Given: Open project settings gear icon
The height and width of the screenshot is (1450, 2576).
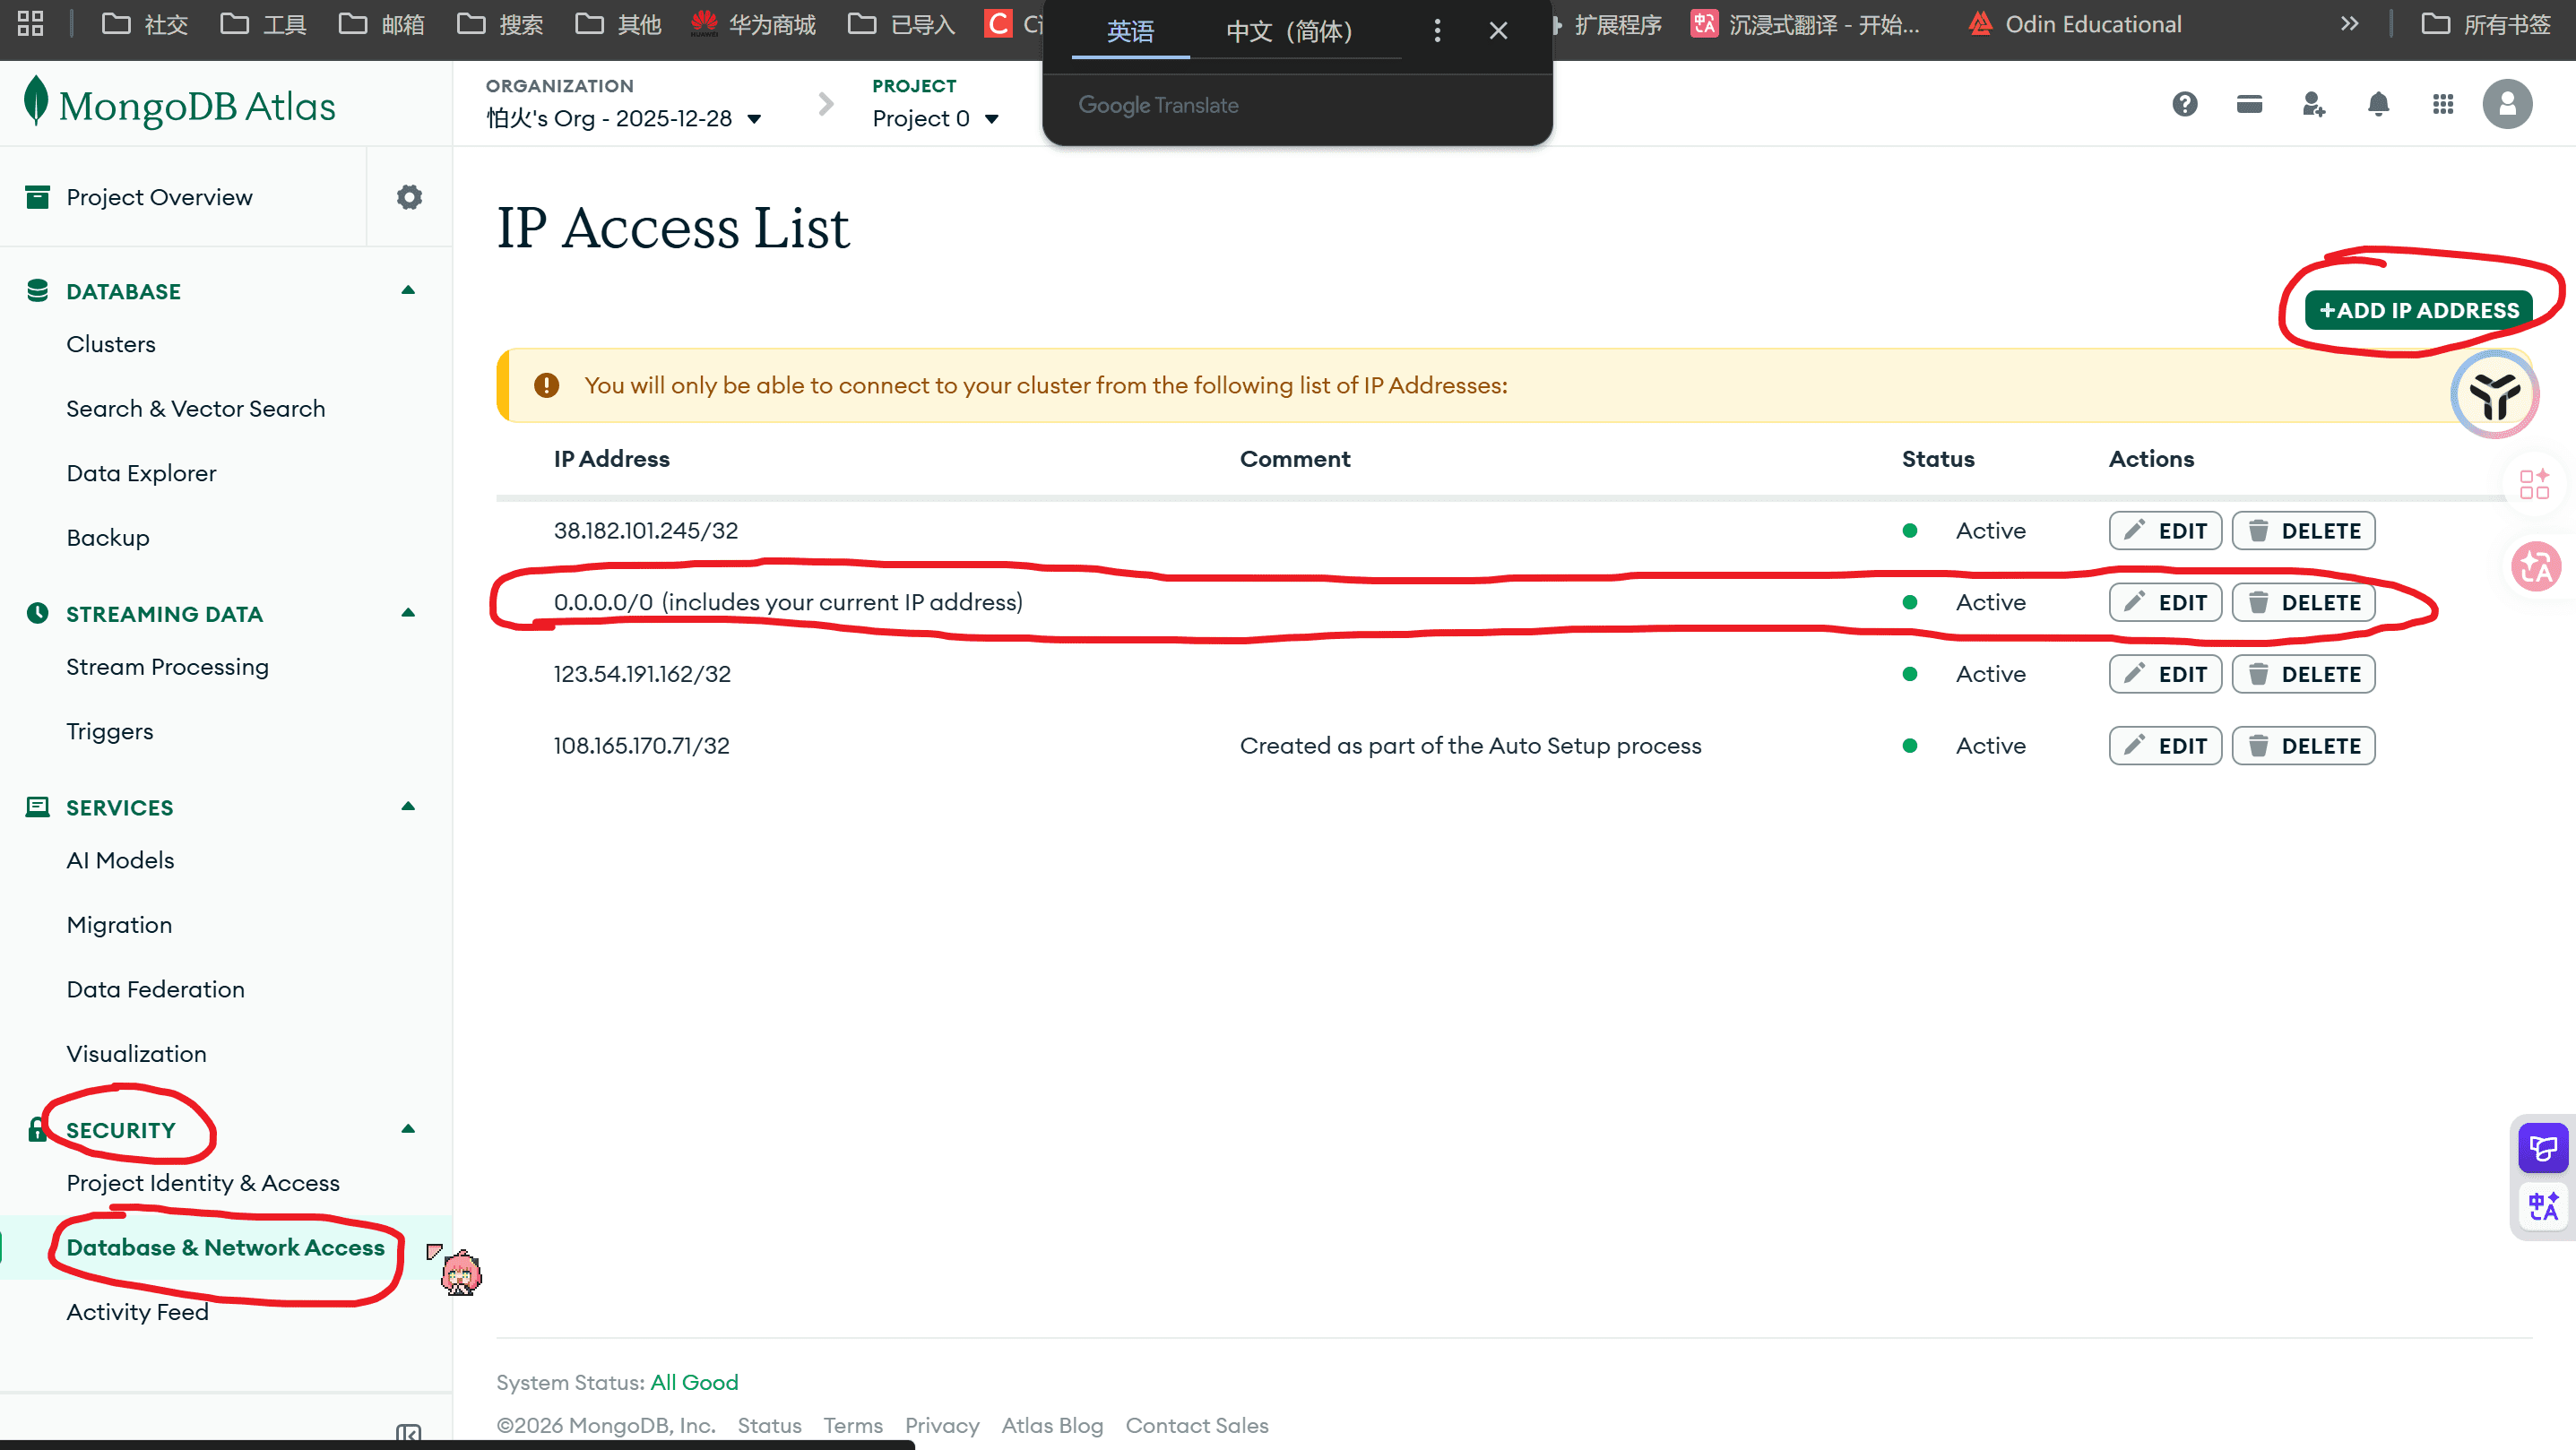Looking at the screenshot, I should pos(409,197).
